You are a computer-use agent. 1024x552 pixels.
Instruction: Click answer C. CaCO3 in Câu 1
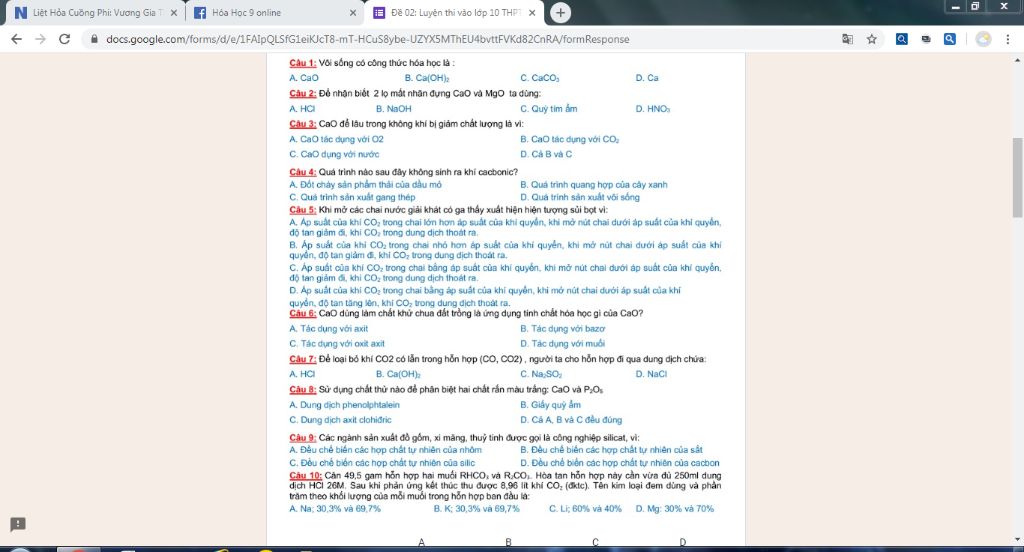539,78
